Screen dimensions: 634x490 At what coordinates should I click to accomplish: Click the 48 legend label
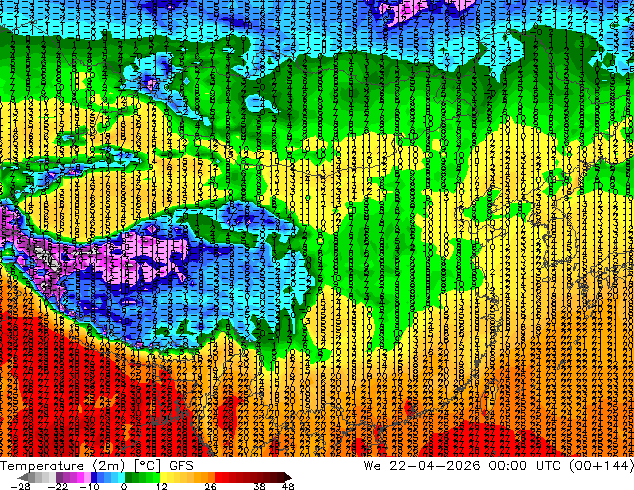click(x=288, y=486)
